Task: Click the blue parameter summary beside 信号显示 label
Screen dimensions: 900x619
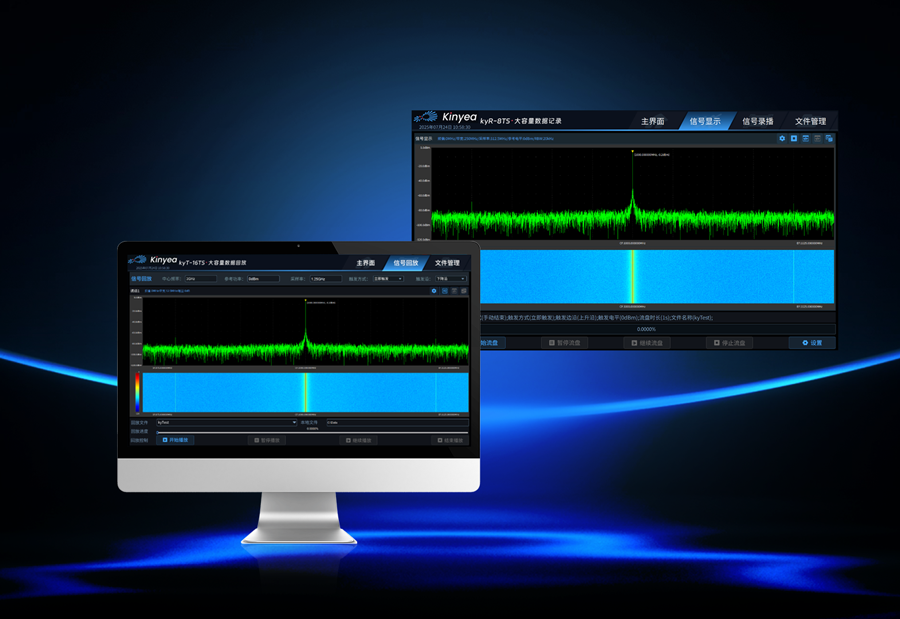Action: click(x=495, y=138)
